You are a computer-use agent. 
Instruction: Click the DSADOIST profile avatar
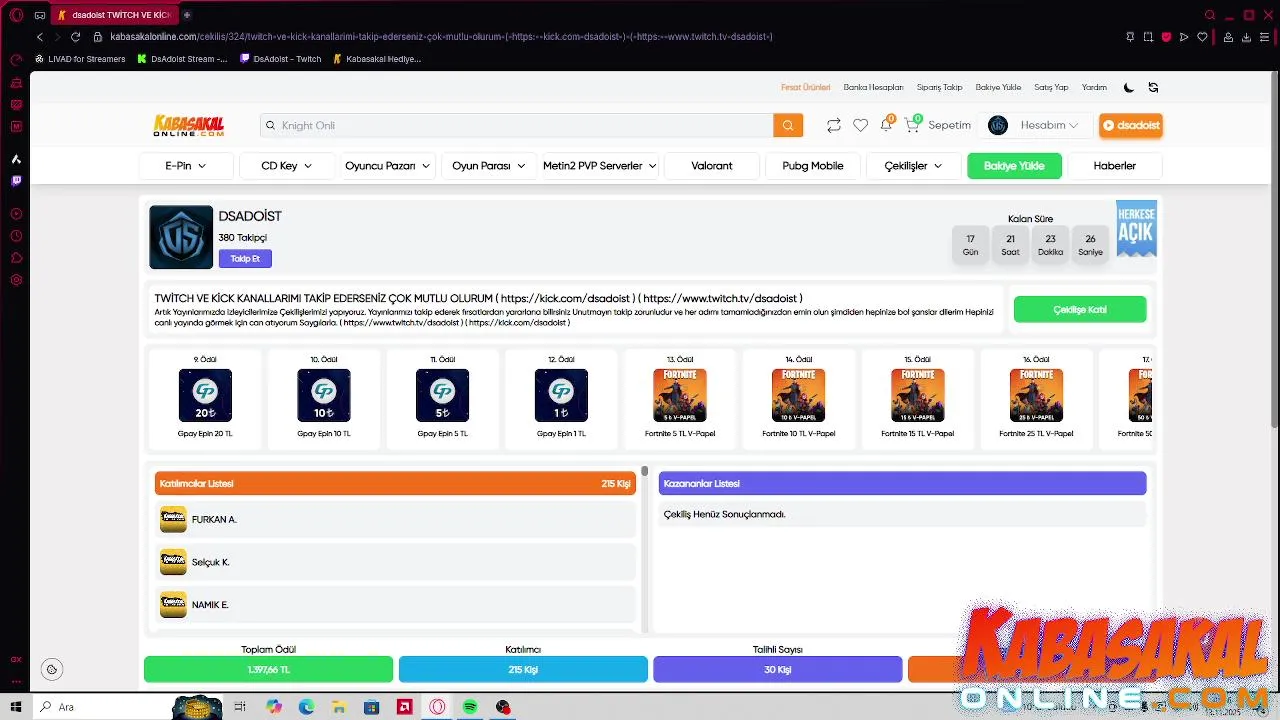(x=181, y=237)
